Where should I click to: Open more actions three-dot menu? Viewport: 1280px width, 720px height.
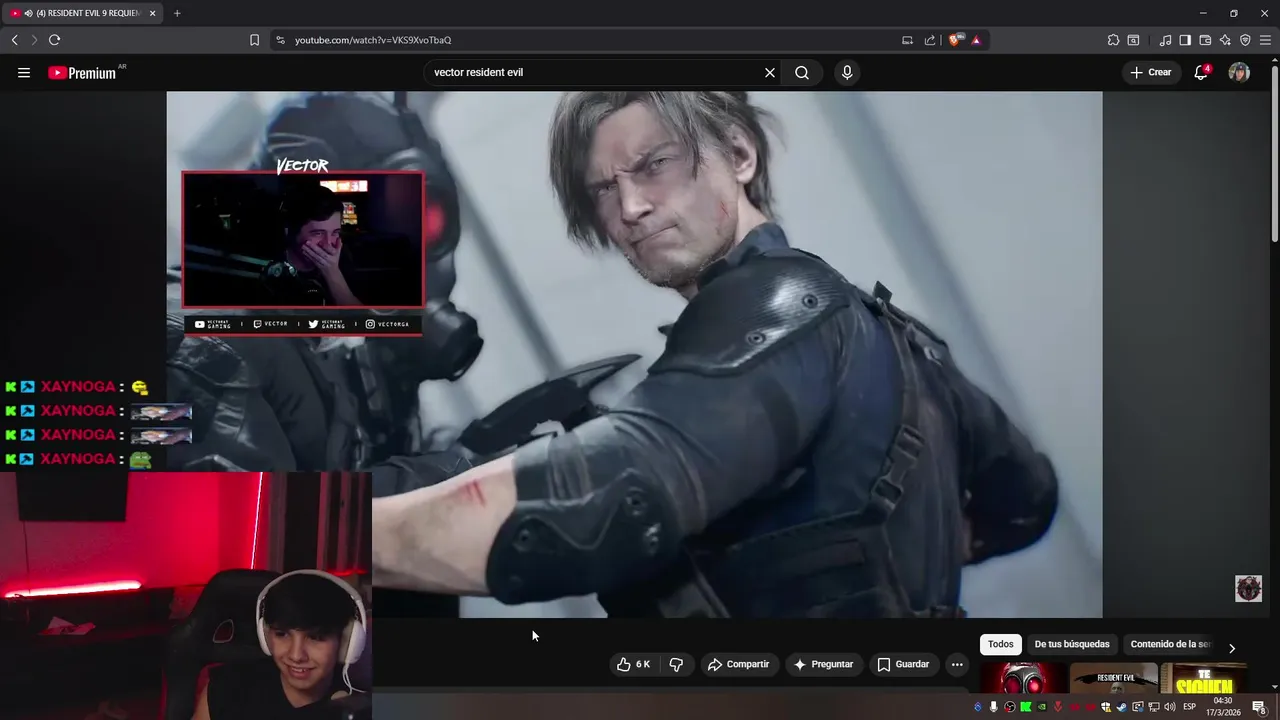pyautogui.click(x=957, y=664)
